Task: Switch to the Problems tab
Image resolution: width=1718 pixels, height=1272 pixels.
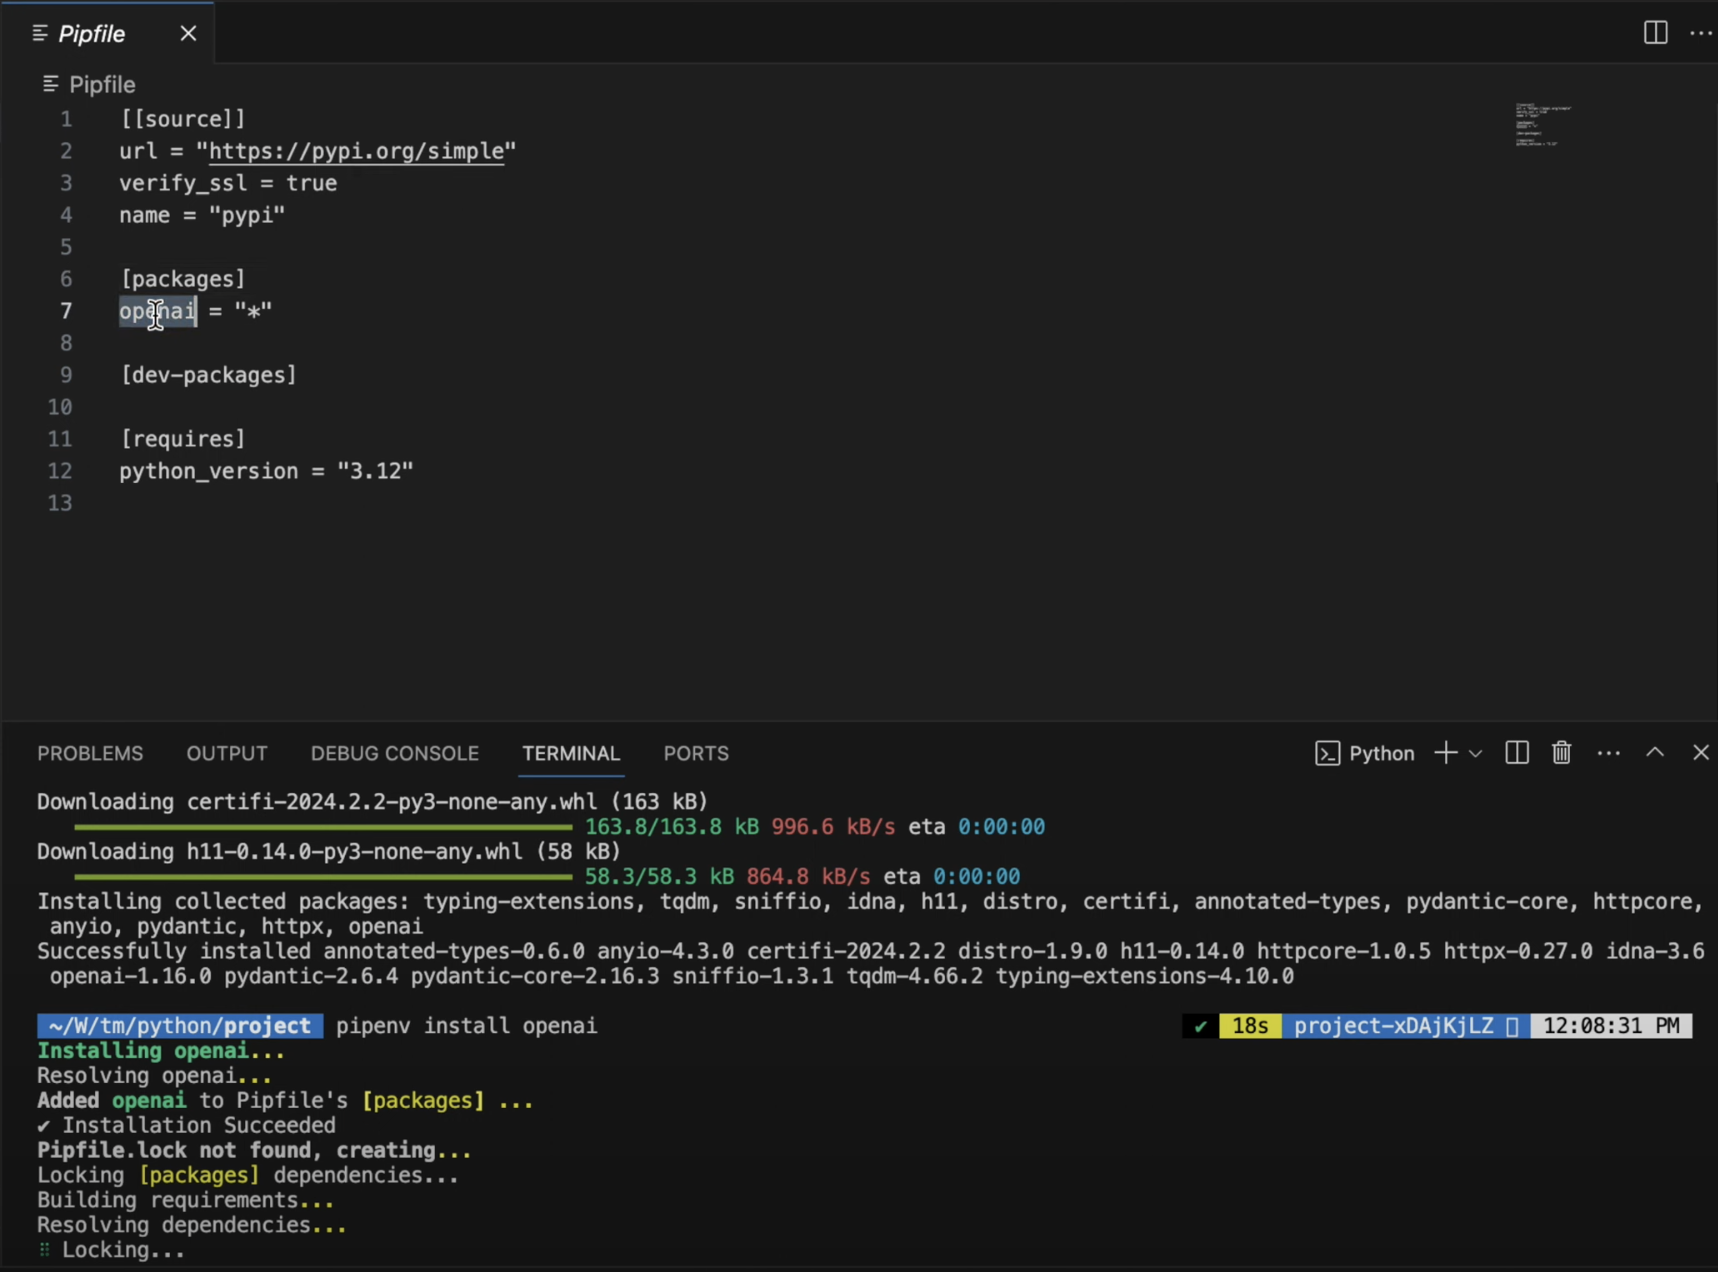Action: (90, 754)
